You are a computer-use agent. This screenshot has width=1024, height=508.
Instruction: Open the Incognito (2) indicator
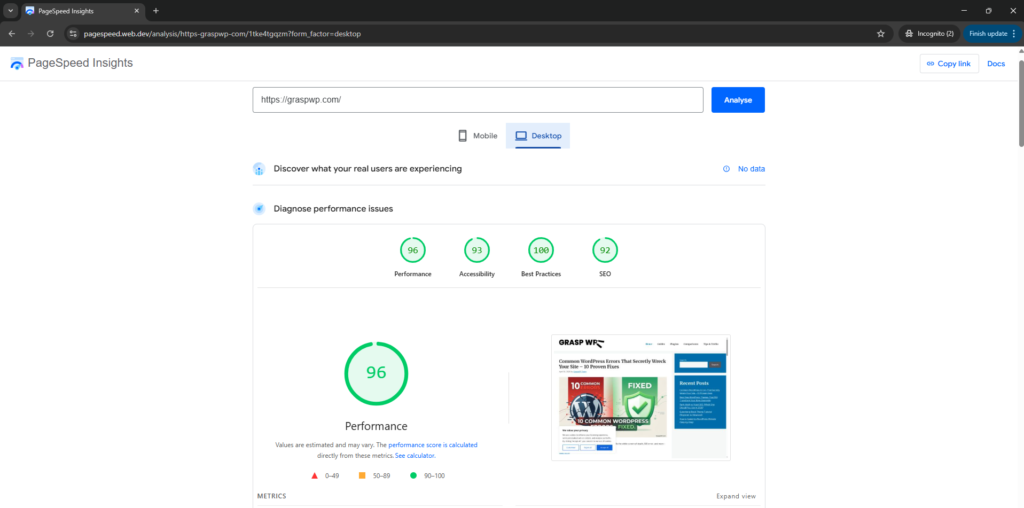929,33
